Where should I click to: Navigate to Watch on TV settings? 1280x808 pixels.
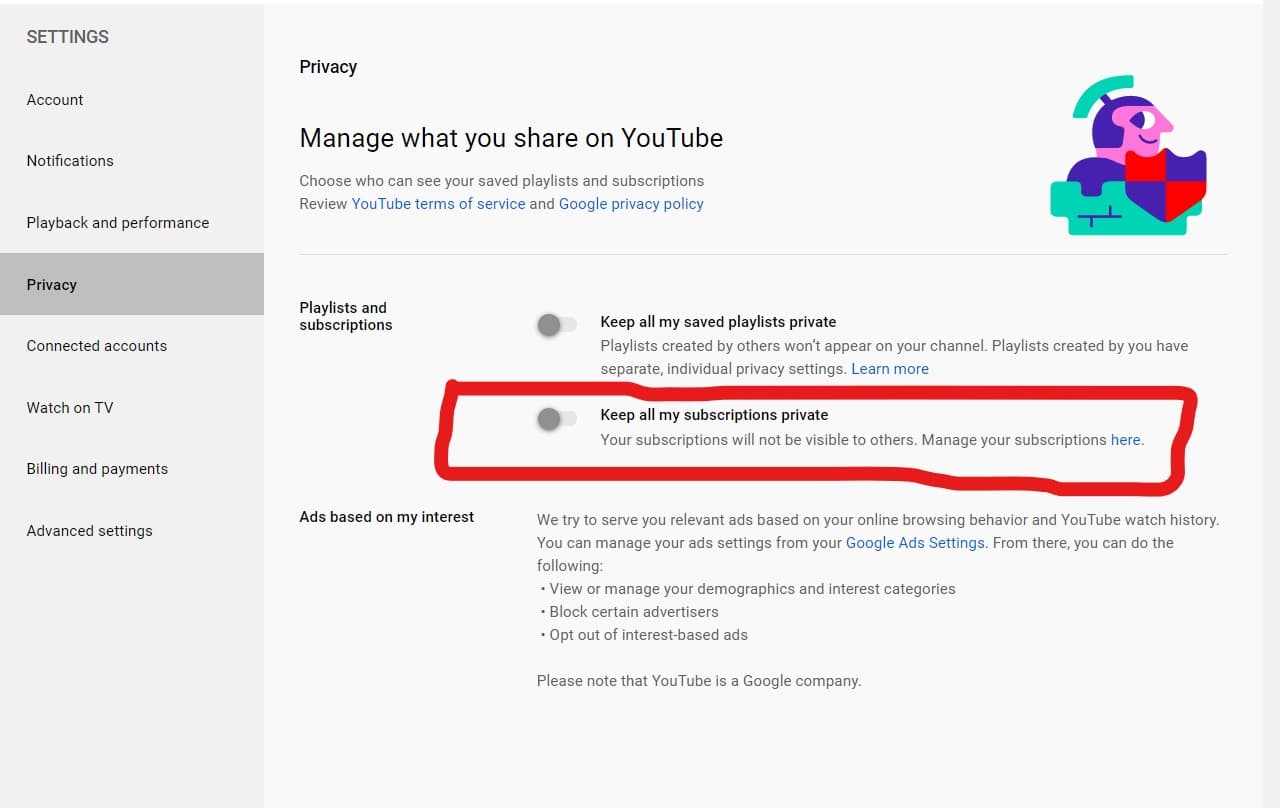click(x=69, y=407)
